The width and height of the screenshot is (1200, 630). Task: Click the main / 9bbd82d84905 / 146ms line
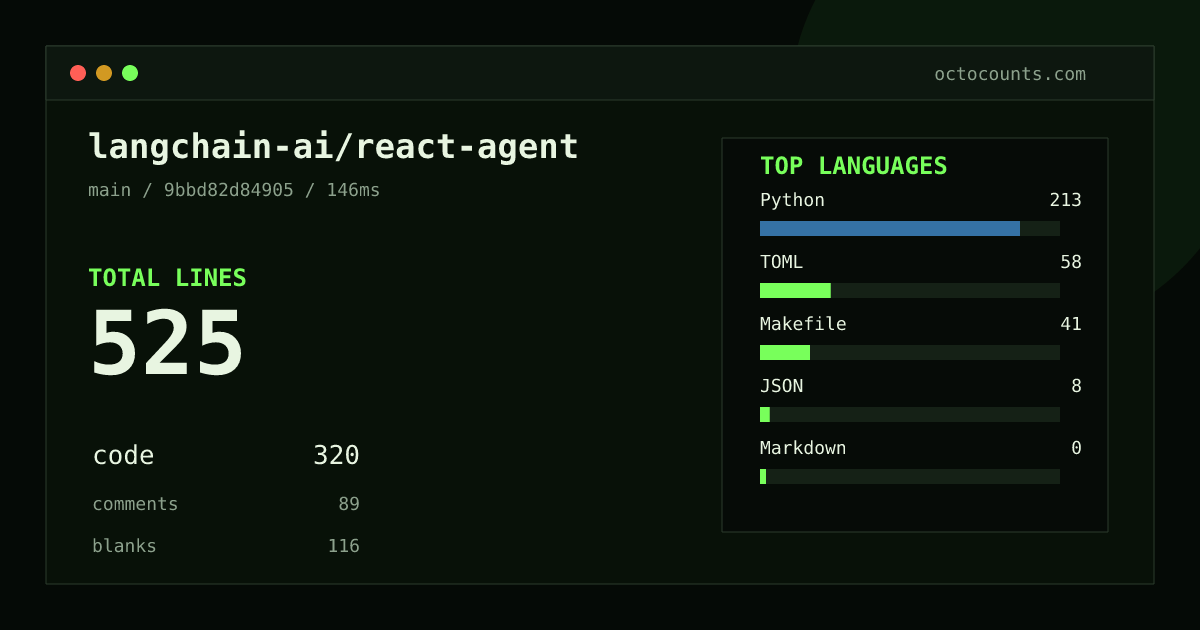pyautogui.click(x=234, y=190)
